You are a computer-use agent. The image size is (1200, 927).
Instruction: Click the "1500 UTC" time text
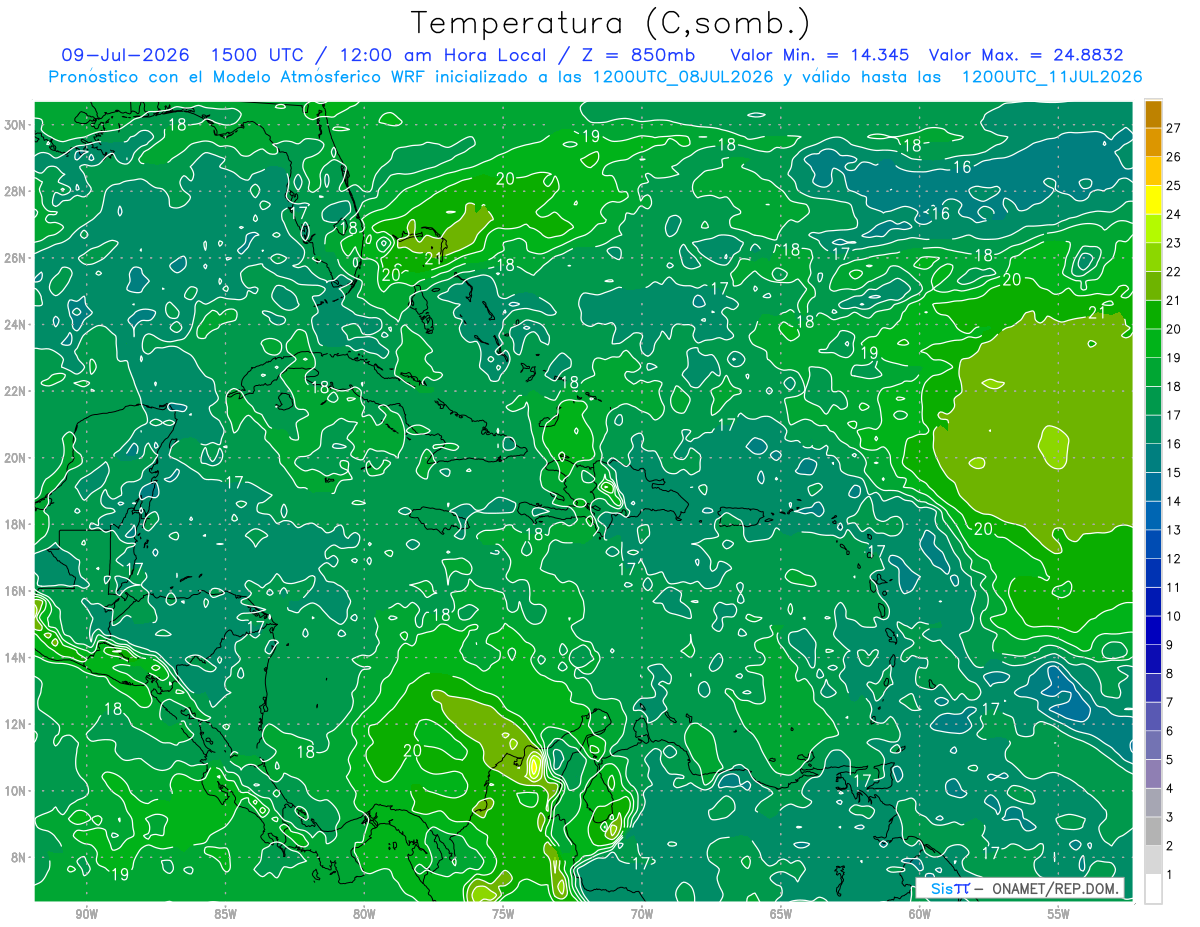pyautogui.click(x=257, y=55)
